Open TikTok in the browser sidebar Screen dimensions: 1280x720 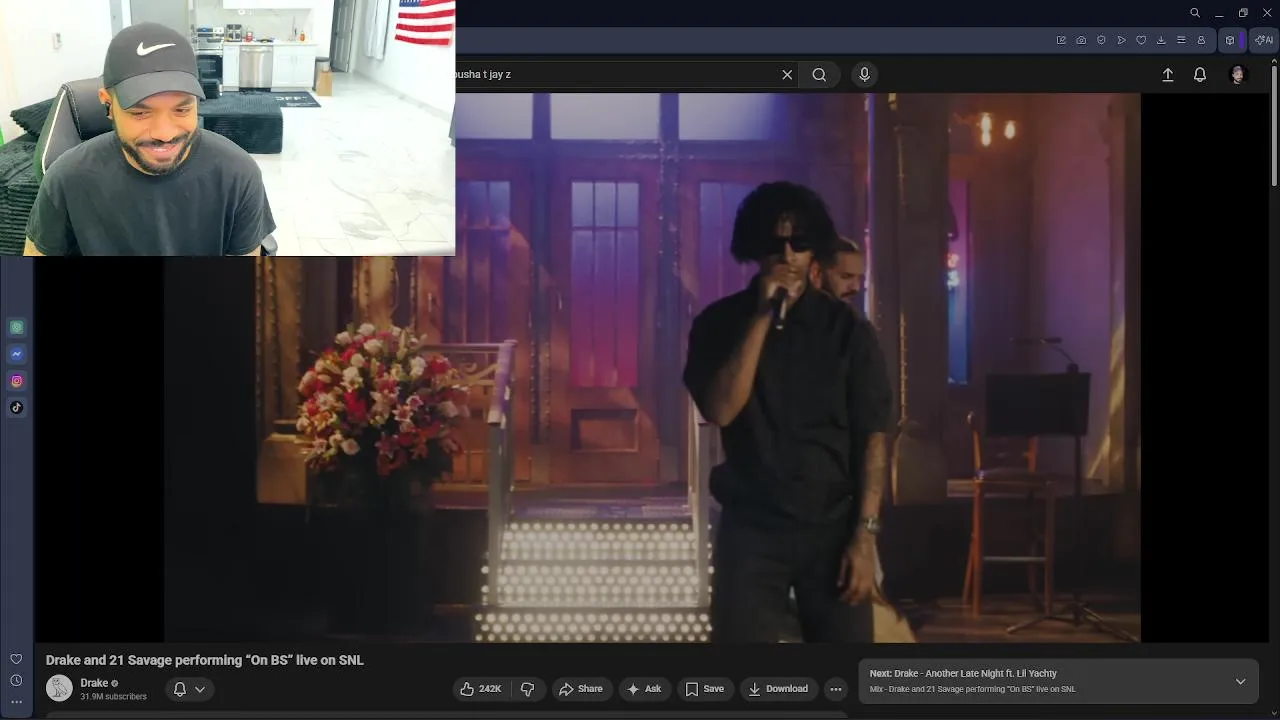click(x=17, y=407)
